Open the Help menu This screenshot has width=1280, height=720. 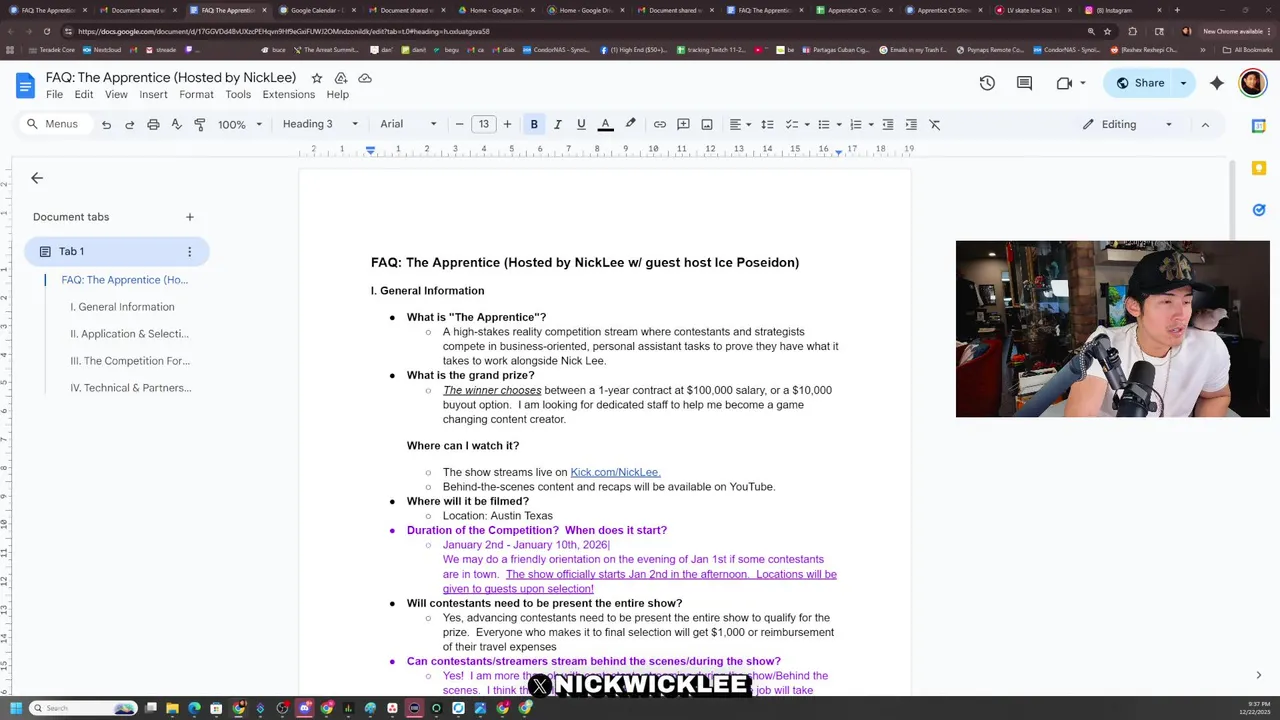[x=338, y=95]
